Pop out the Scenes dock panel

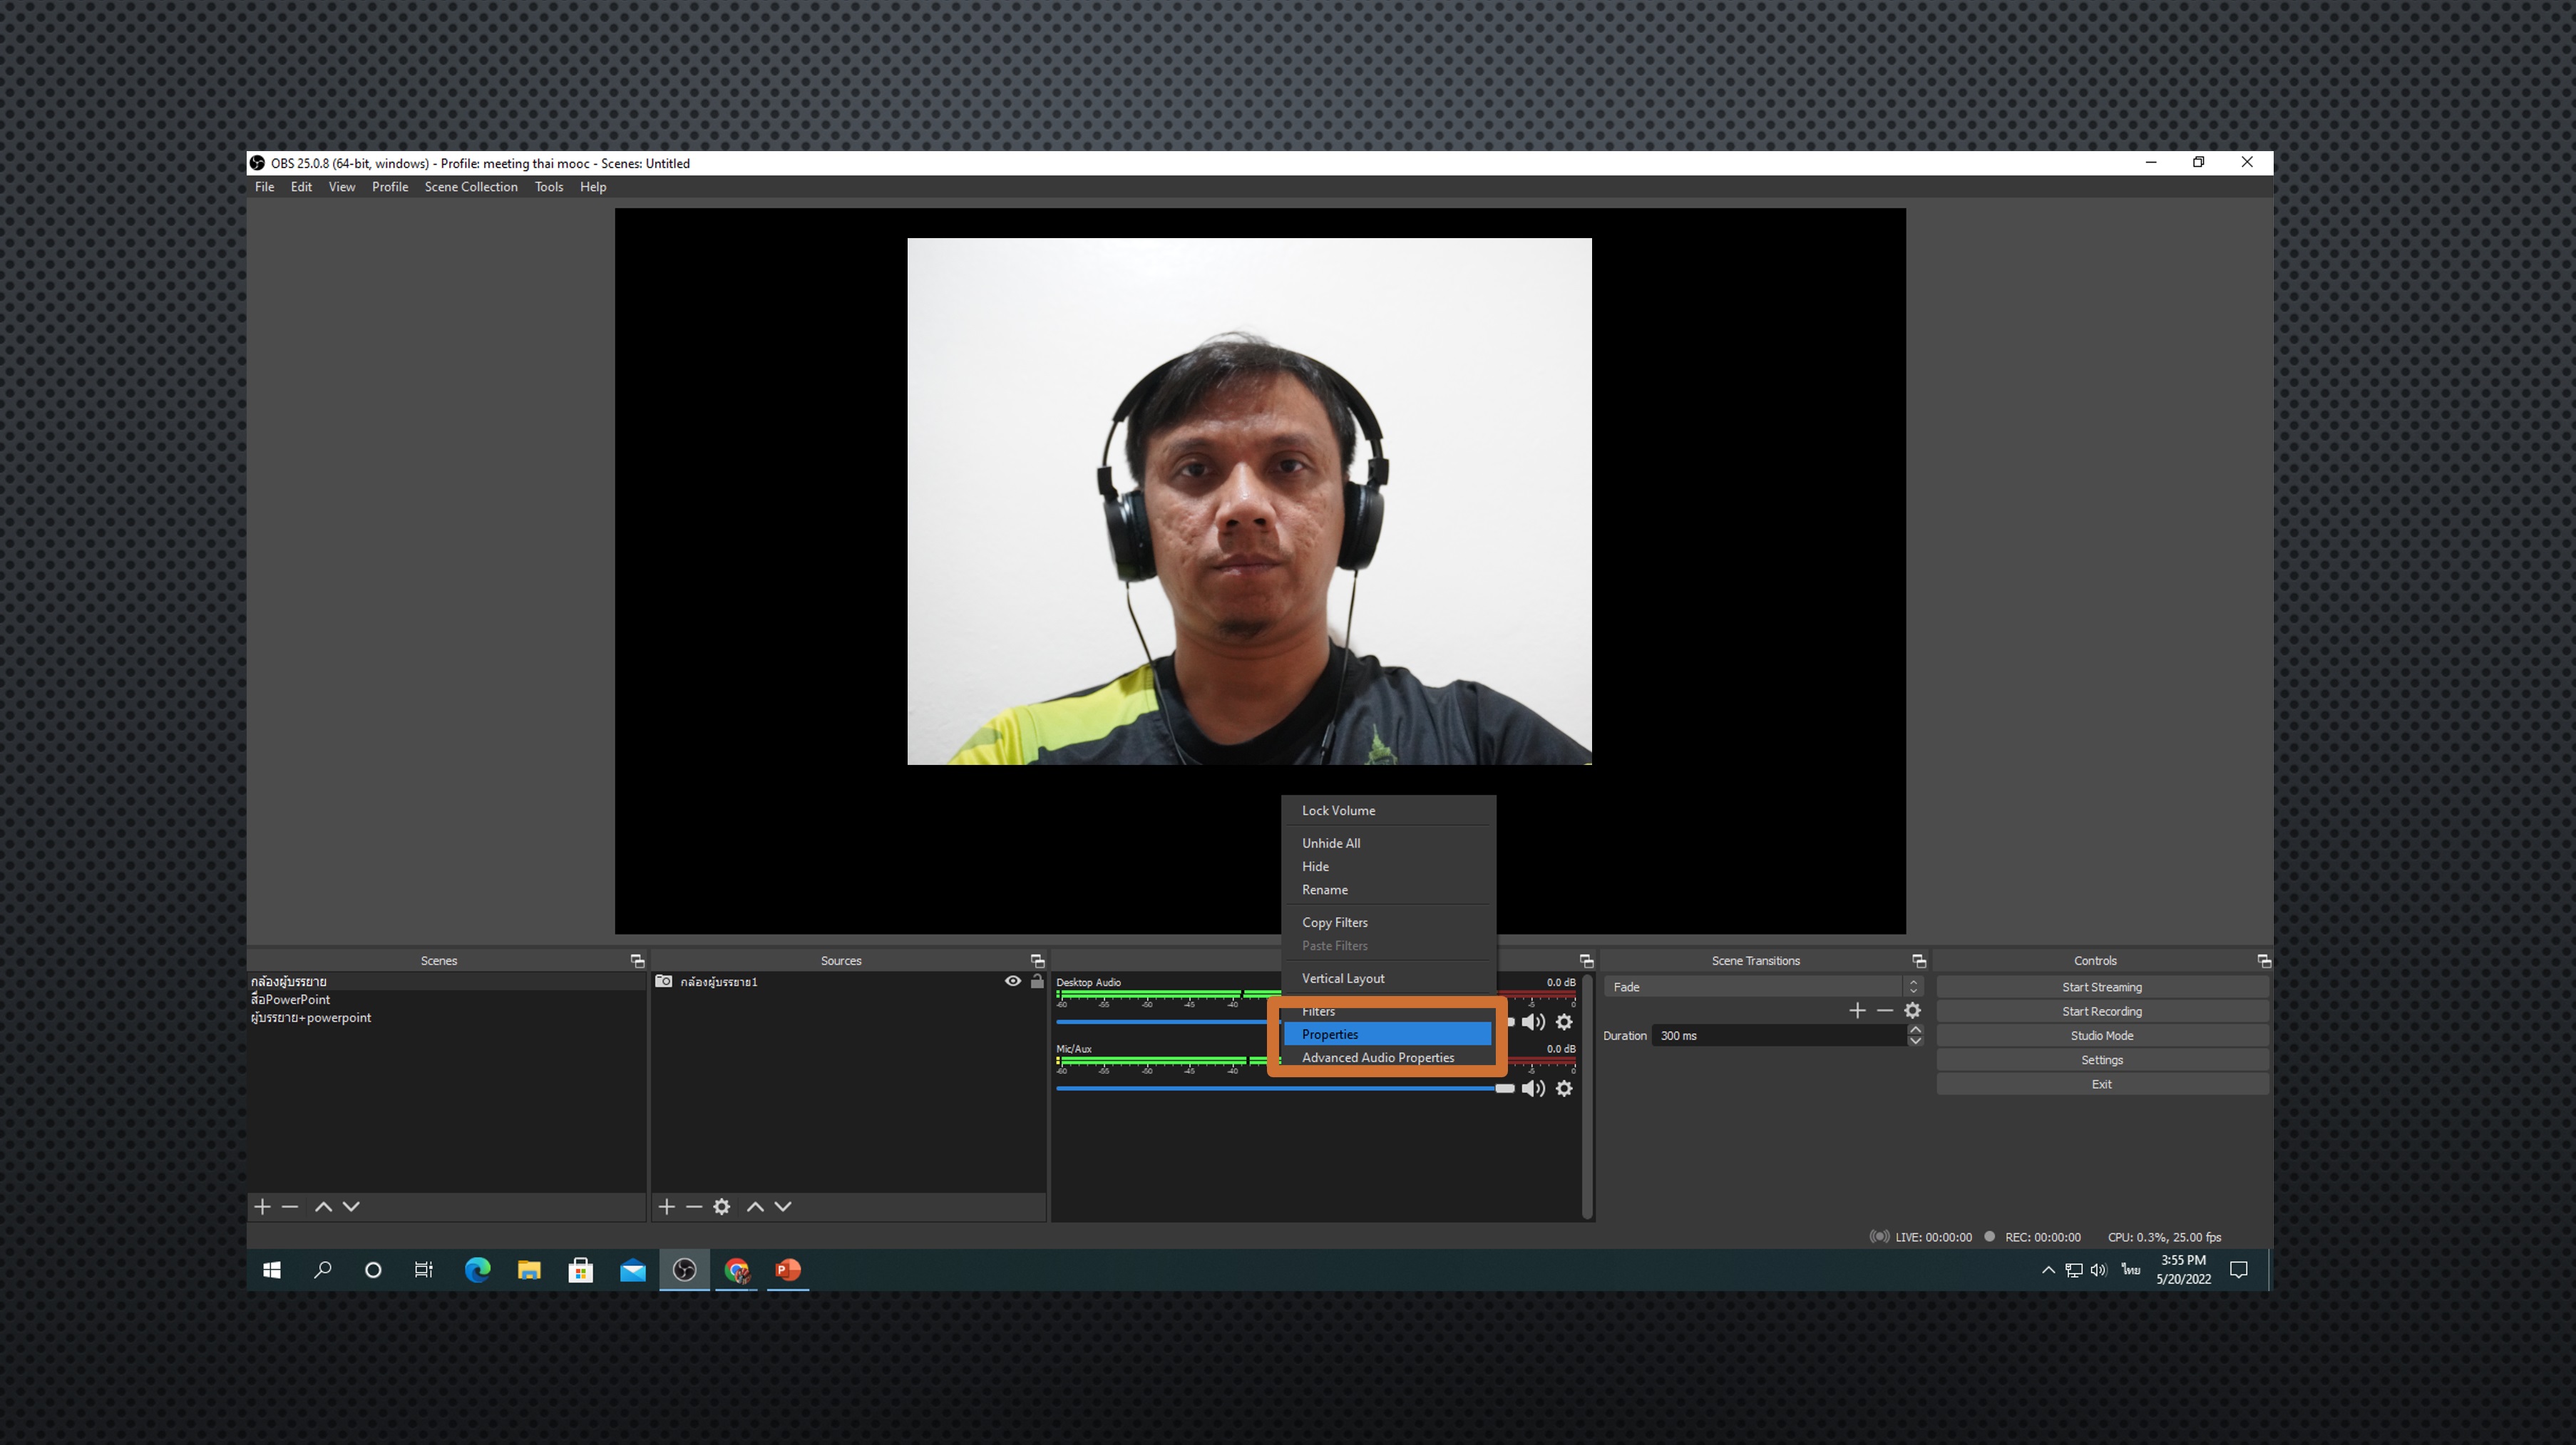(x=637, y=961)
